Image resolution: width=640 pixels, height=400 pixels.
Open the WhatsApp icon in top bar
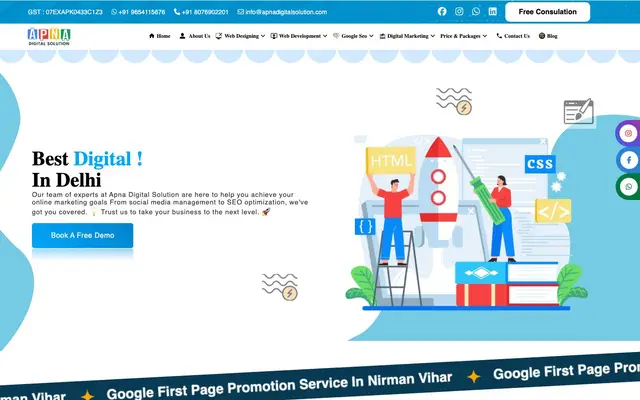(x=476, y=11)
